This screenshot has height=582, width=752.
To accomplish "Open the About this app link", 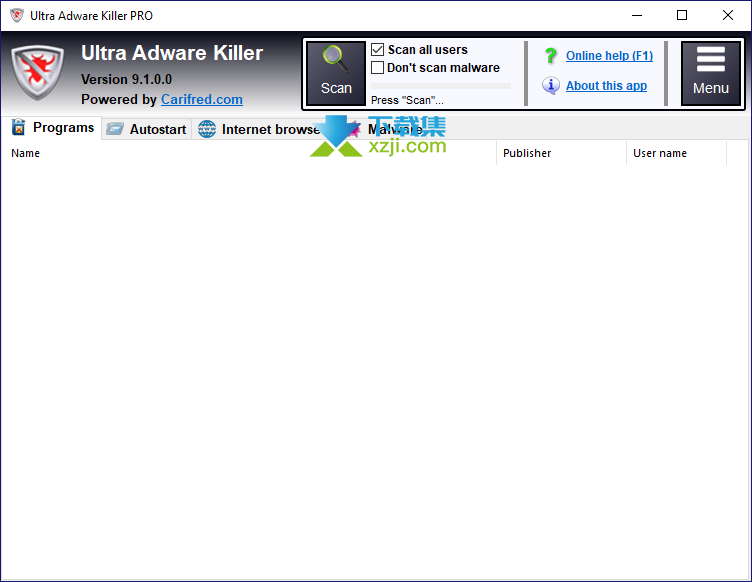I will (606, 86).
